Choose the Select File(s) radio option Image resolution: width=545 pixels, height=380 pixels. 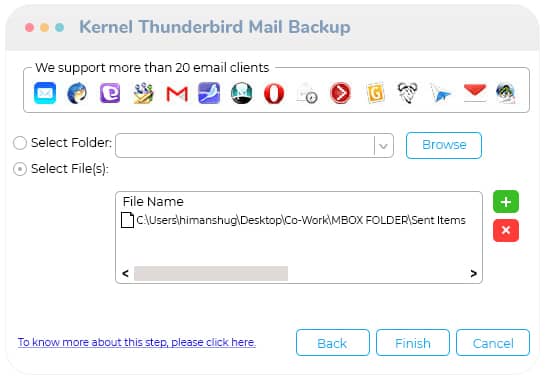[20, 169]
